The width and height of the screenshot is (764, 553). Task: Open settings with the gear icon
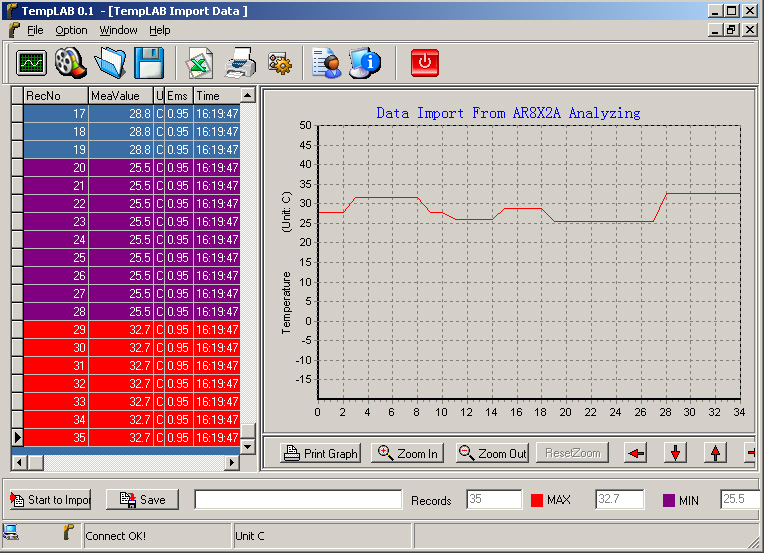tap(279, 63)
